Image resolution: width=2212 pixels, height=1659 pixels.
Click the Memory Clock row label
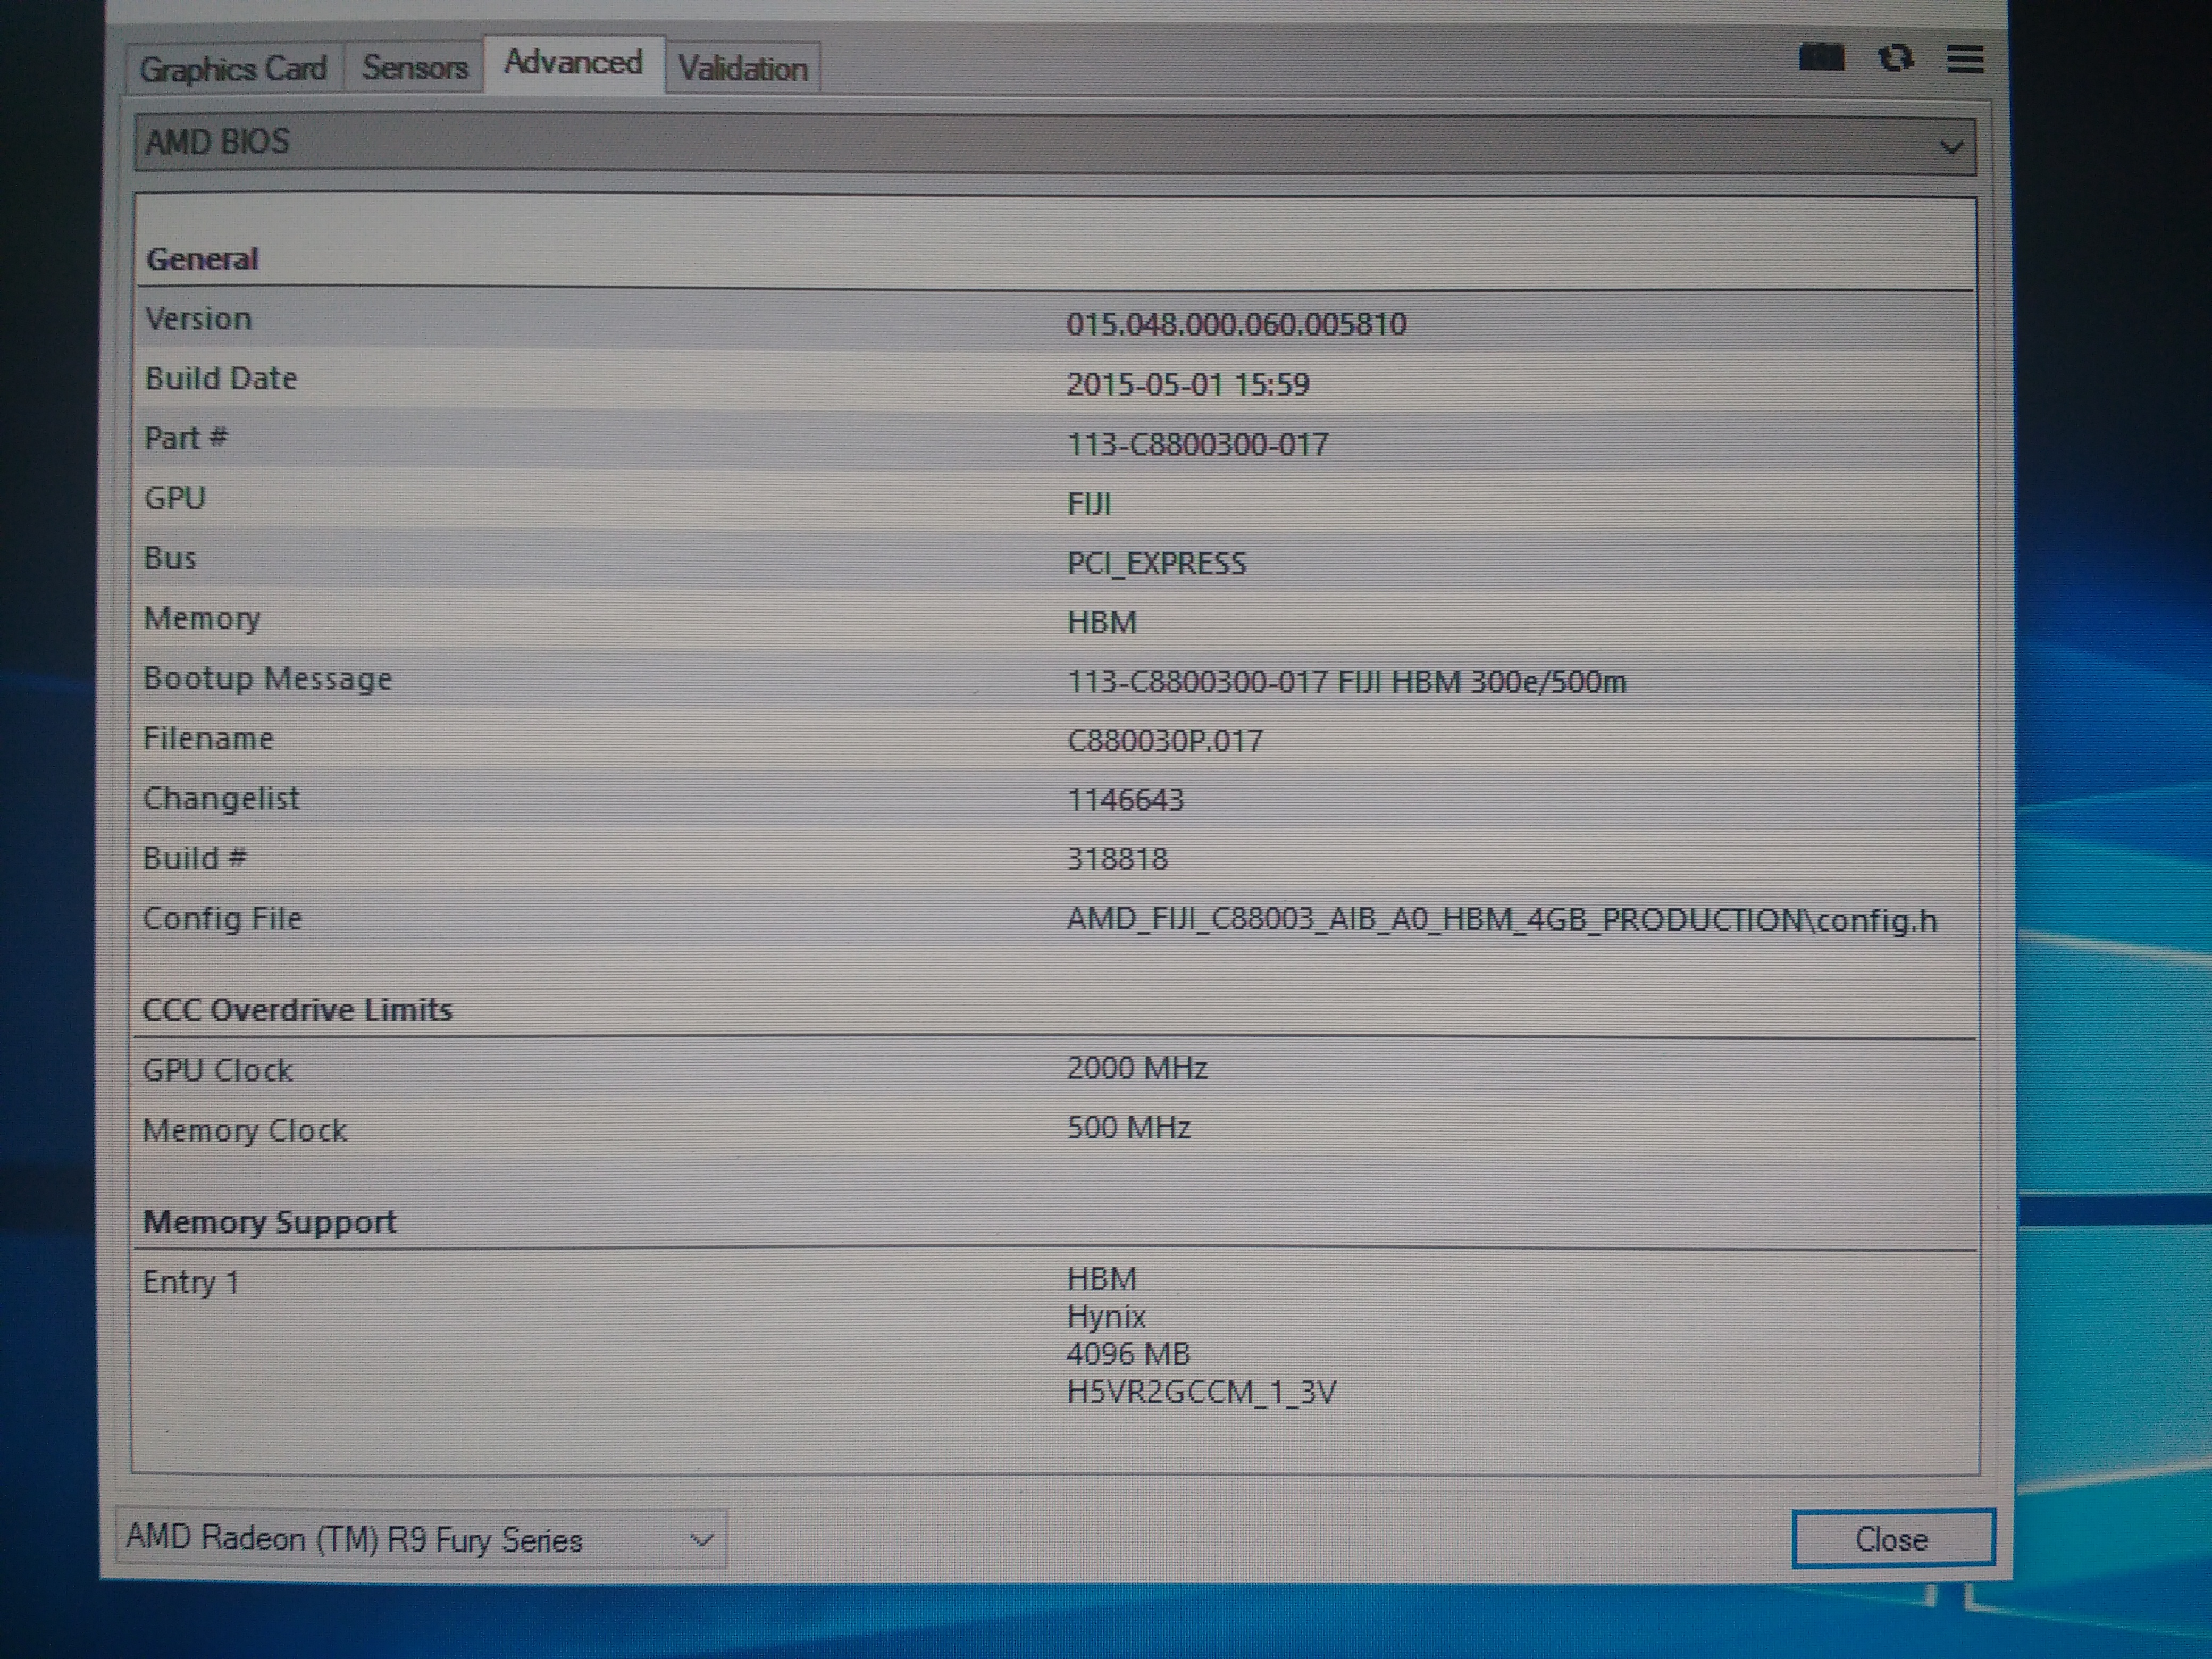pos(245,1131)
